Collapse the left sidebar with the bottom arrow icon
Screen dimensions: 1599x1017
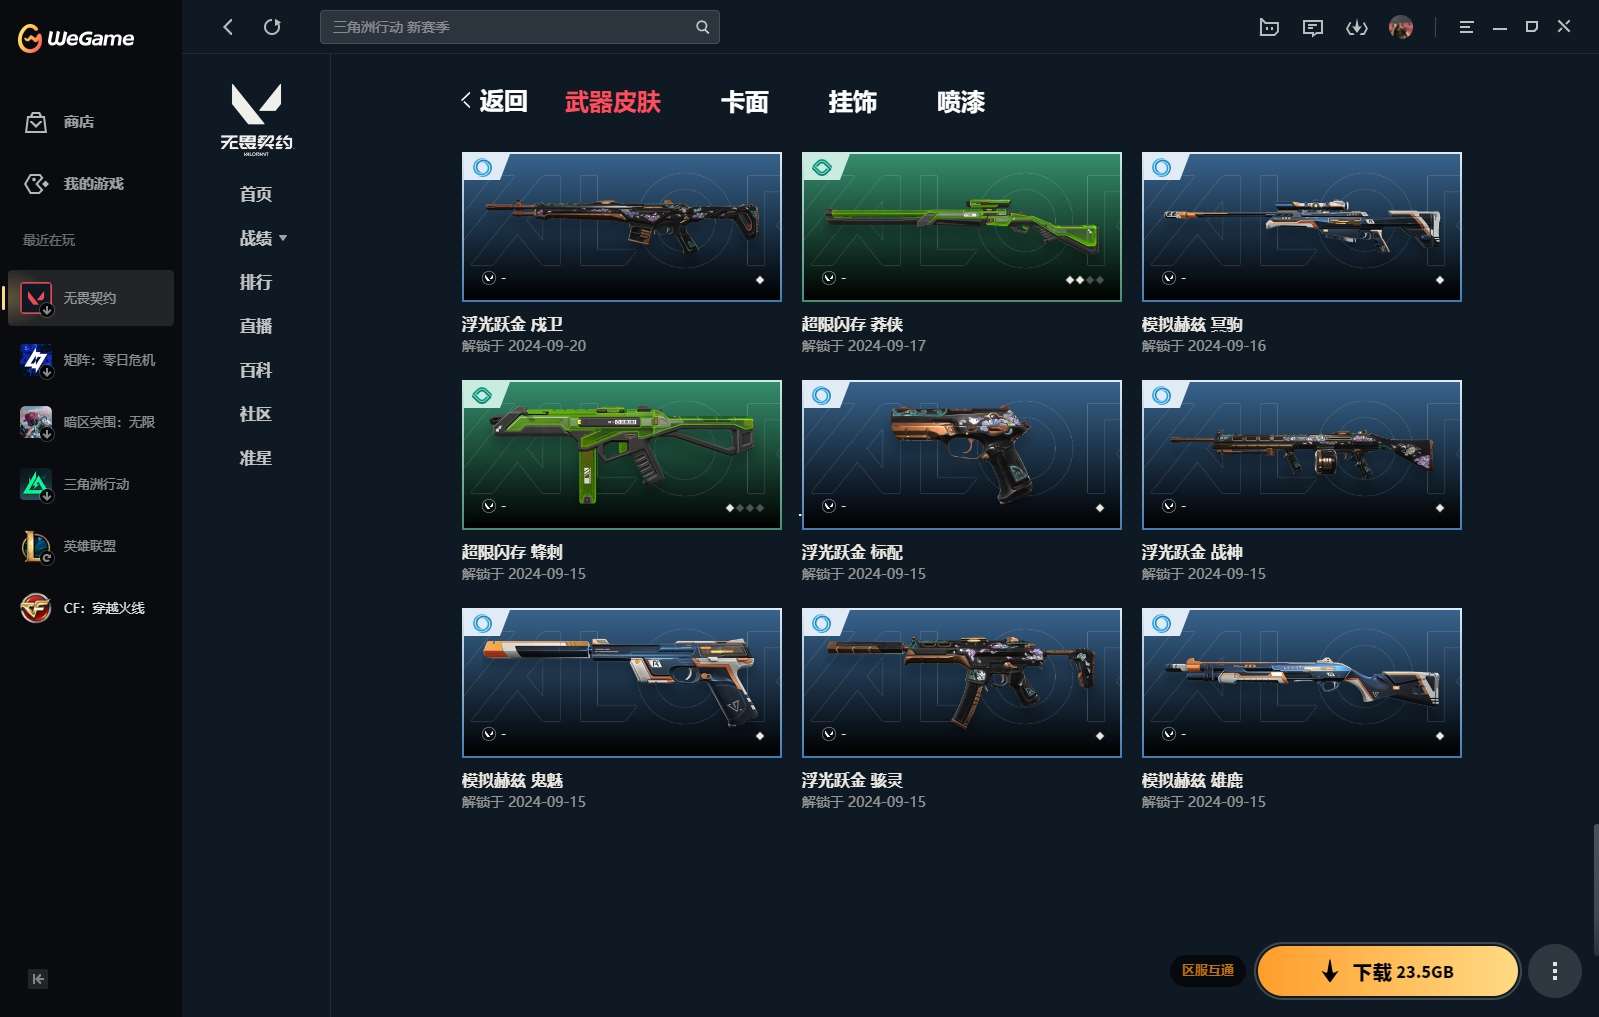37,979
